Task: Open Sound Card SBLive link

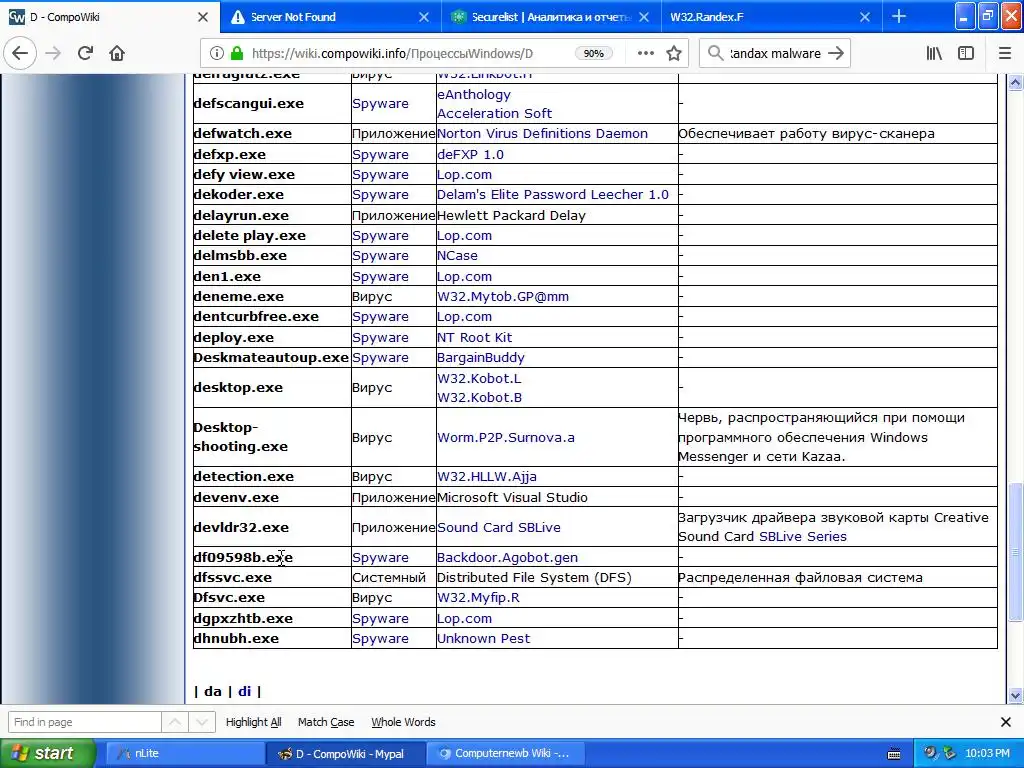Action: (x=498, y=527)
